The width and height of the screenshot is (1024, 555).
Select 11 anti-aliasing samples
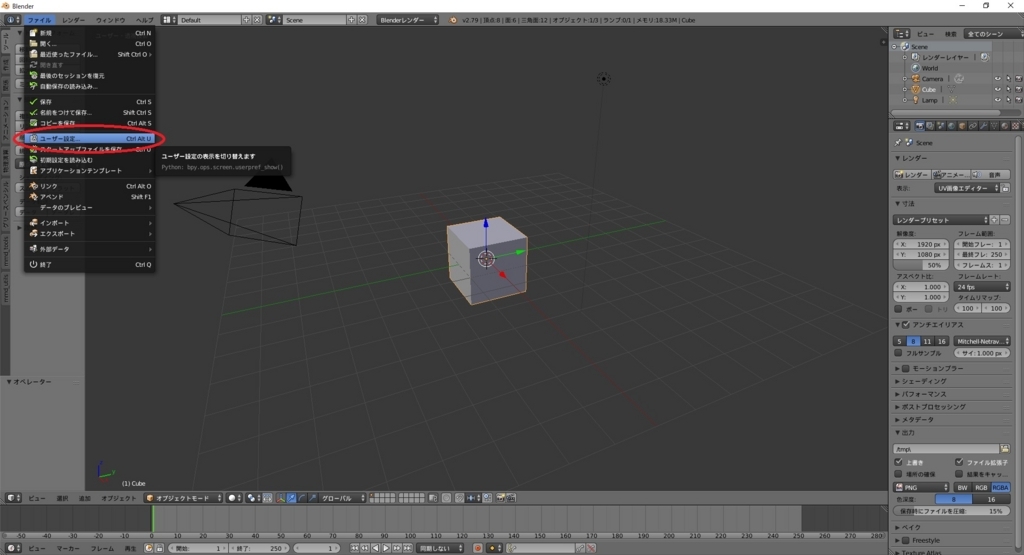point(927,341)
